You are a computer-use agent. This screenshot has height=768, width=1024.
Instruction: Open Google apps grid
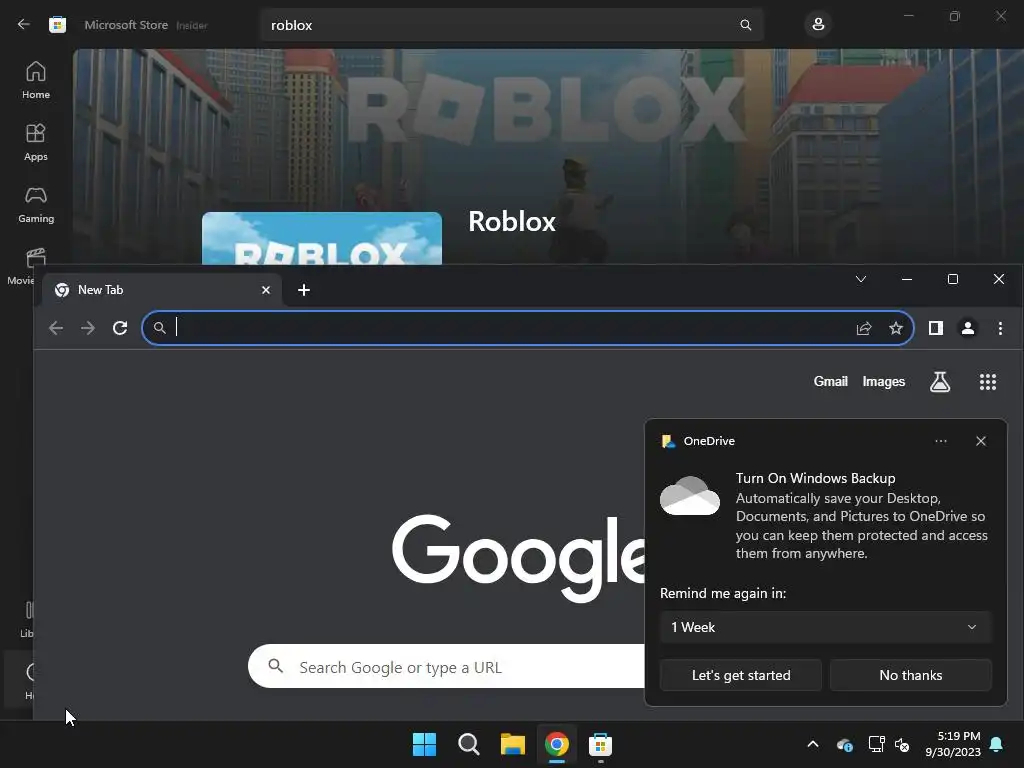(987, 381)
